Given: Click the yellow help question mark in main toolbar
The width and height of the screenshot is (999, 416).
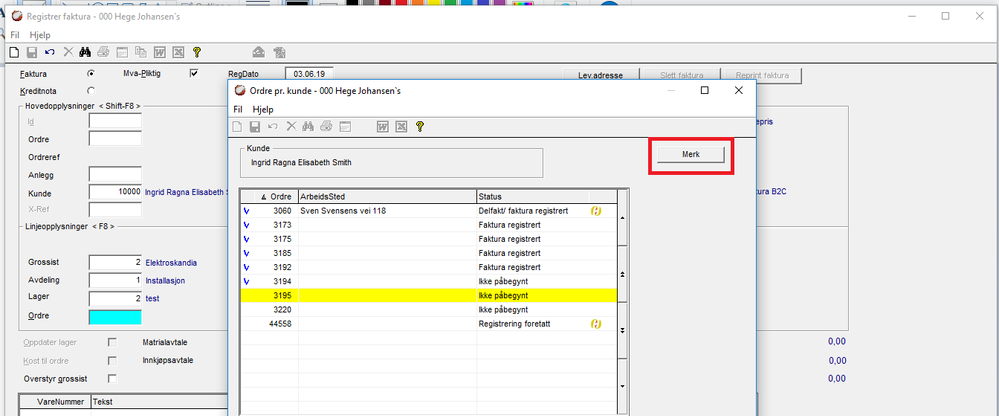Looking at the screenshot, I should point(197,52).
